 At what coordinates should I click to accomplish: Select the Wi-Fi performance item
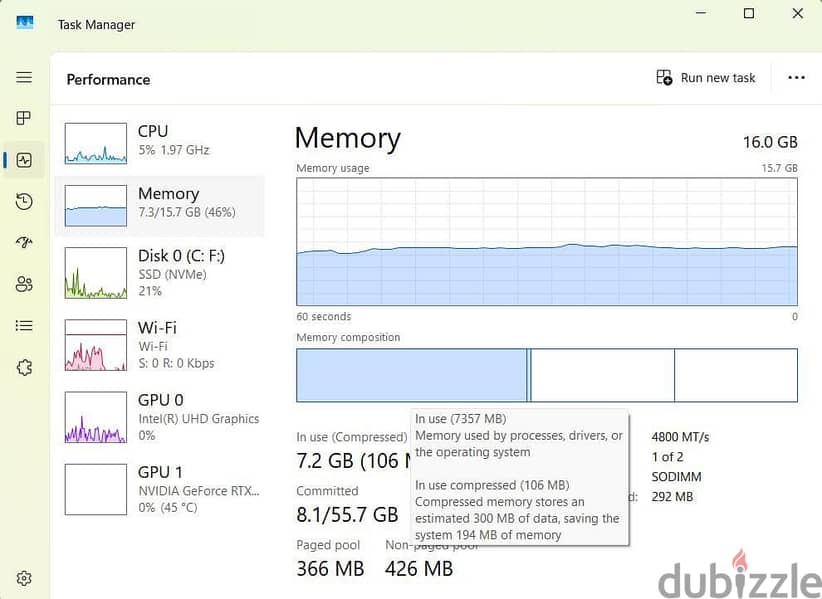tap(159, 345)
